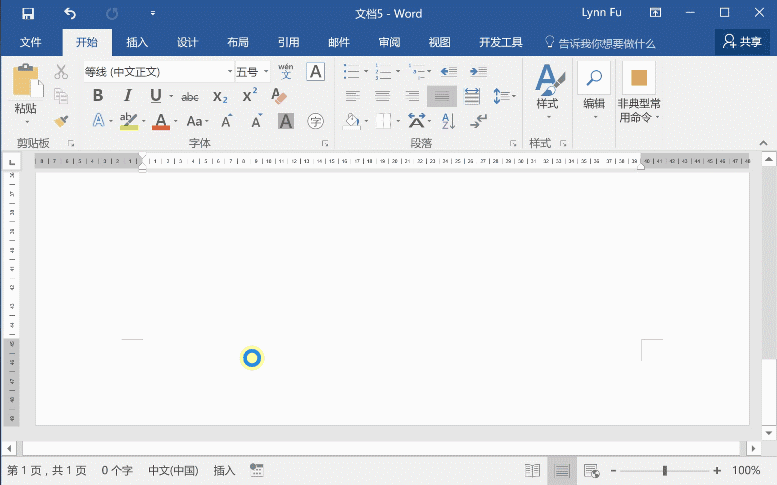Click the 共享 share button
The image size is (777, 485).
click(742, 42)
